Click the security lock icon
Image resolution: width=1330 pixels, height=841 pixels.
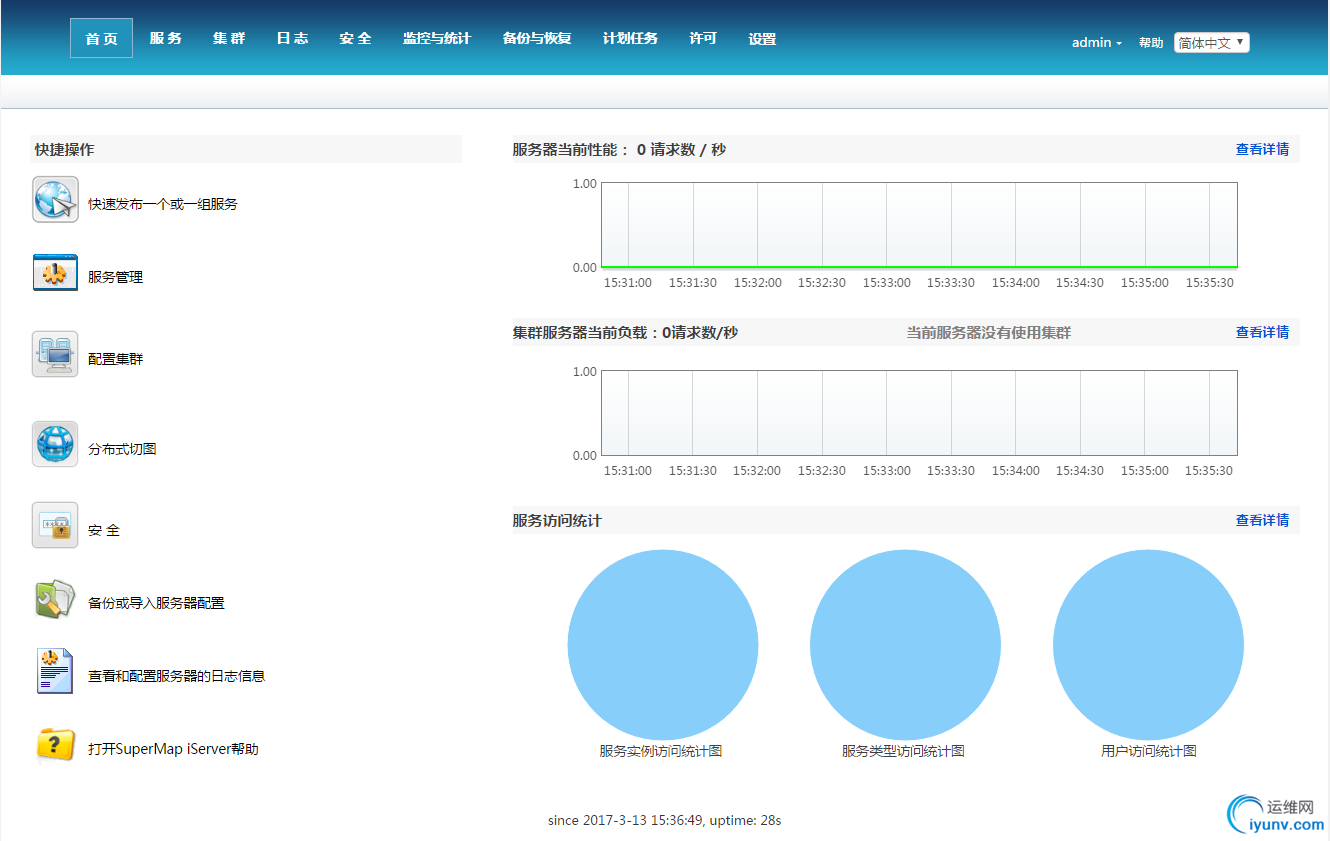click(55, 525)
